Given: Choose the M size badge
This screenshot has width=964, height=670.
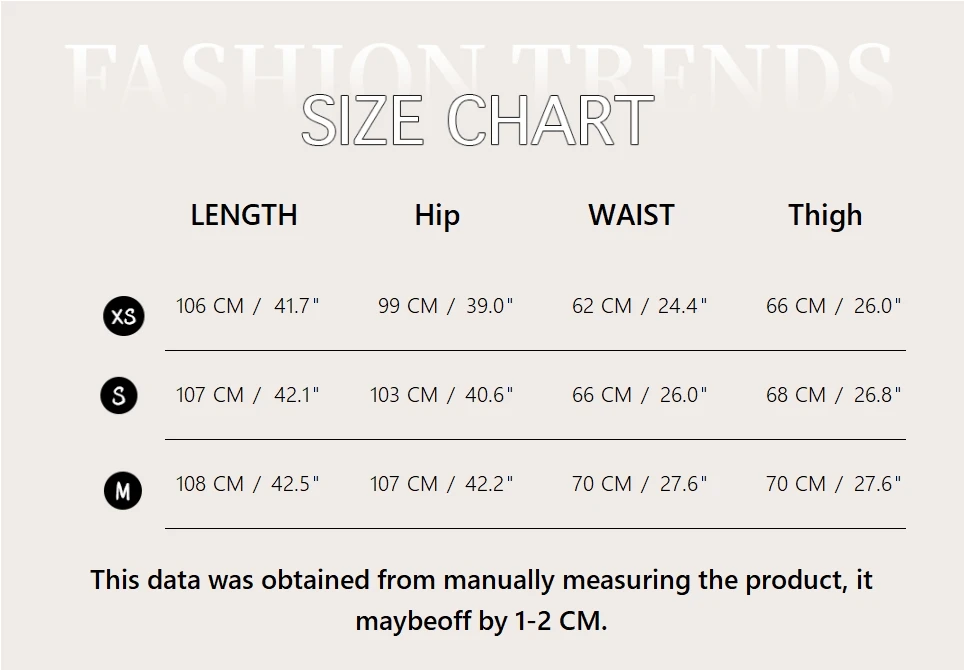Looking at the screenshot, I should point(123,491).
